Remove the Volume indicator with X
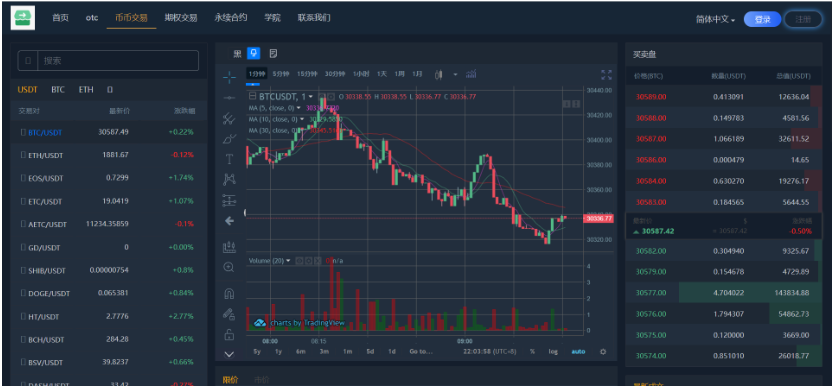The height and width of the screenshot is (386, 833). coord(317,261)
